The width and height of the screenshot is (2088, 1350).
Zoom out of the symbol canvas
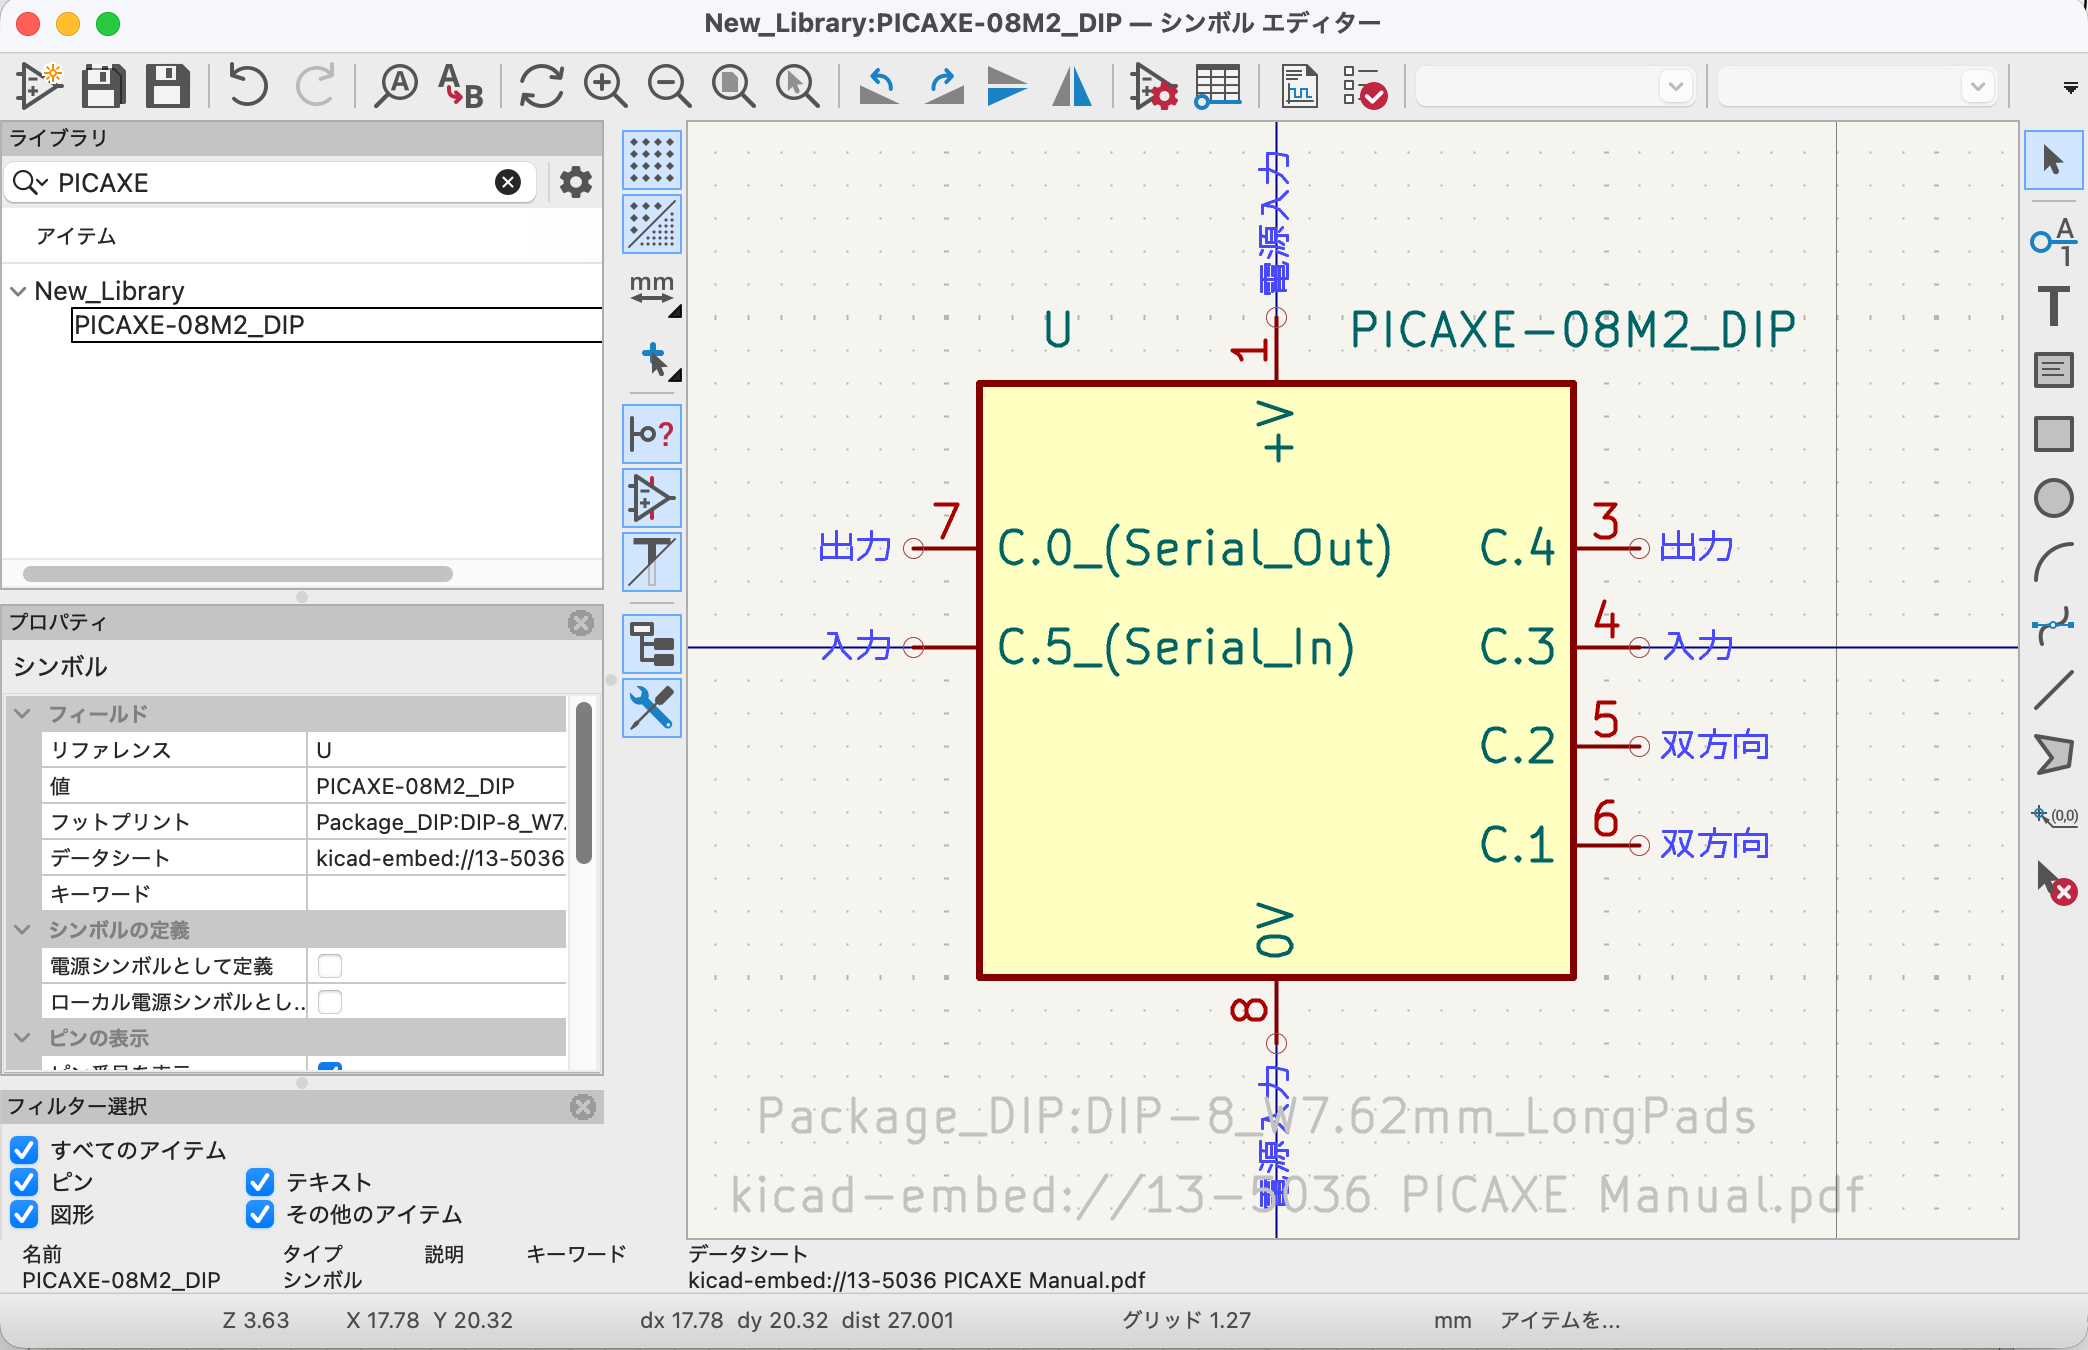(669, 86)
